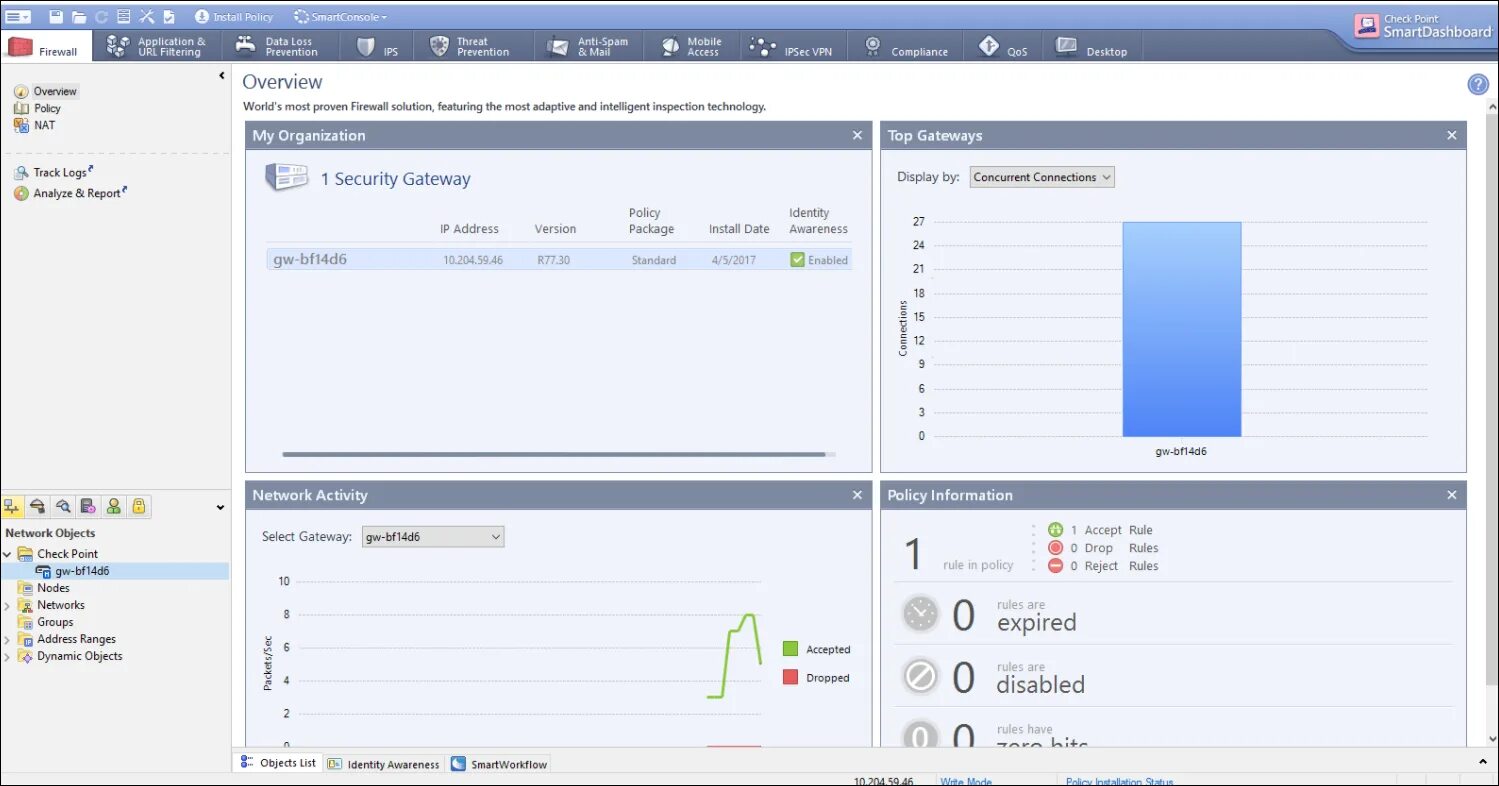Image resolution: width=1499 pixels, height=786 pixels.
Task: Open the main application menu dropdown
Action: click(18, 16)
